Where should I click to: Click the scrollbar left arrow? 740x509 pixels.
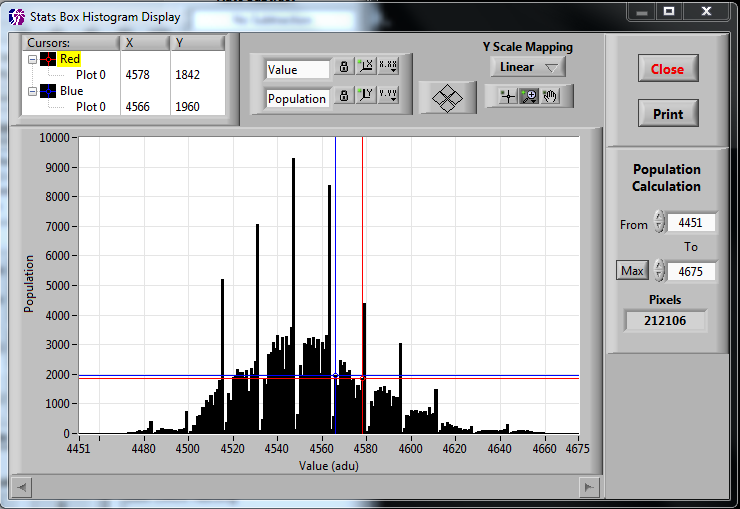point(21,487)
